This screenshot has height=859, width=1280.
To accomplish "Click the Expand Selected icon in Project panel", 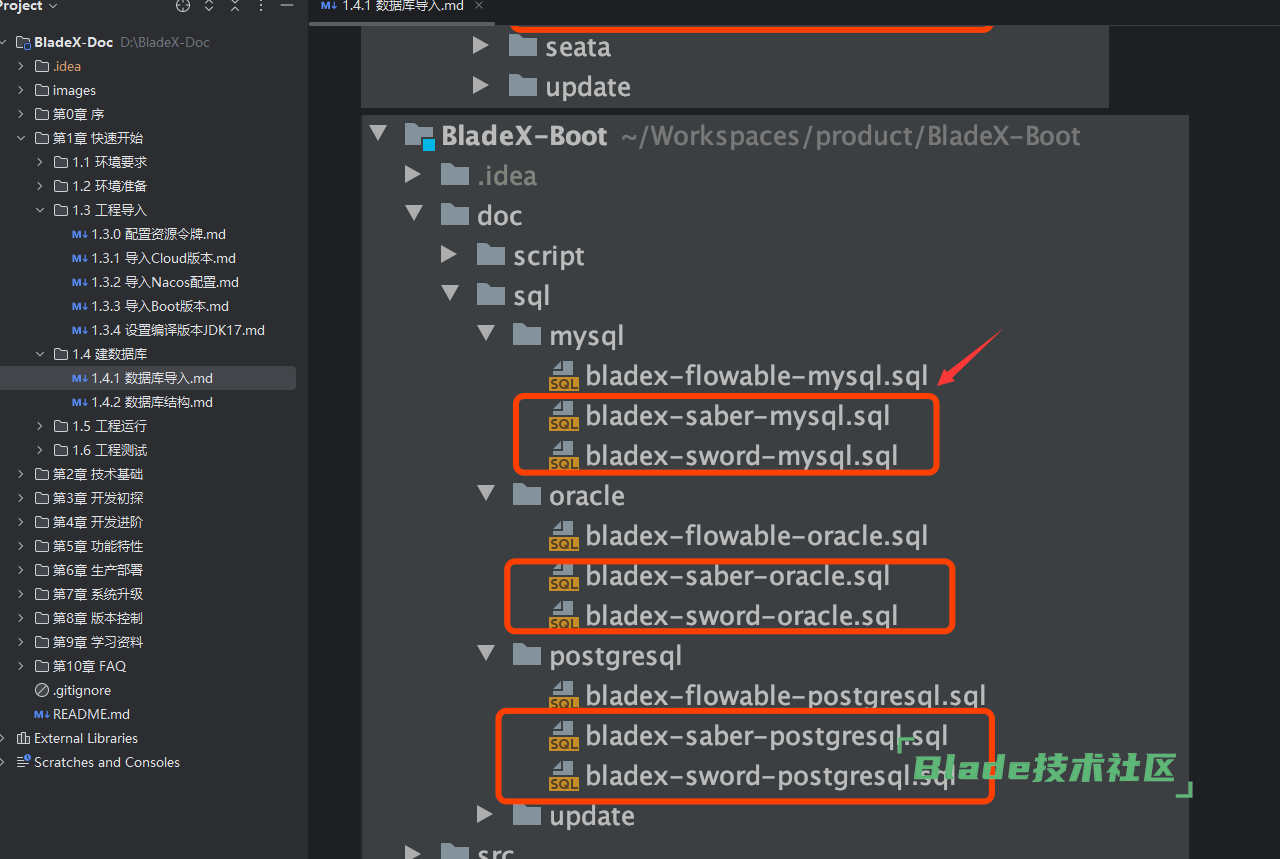I will (209, 6).
